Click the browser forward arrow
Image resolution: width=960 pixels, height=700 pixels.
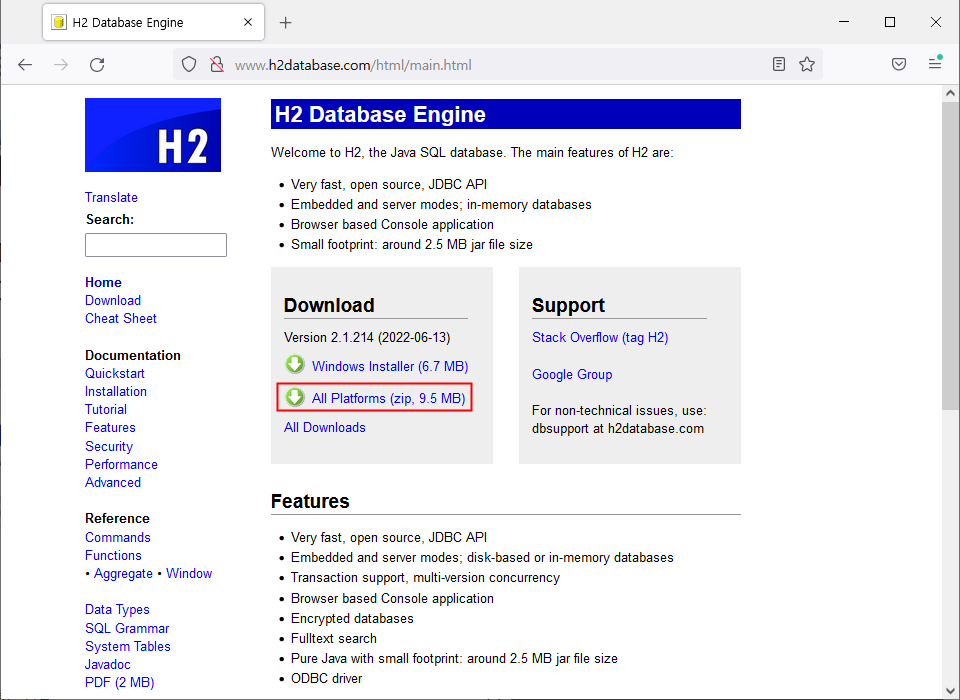click(x=61, y=65)
